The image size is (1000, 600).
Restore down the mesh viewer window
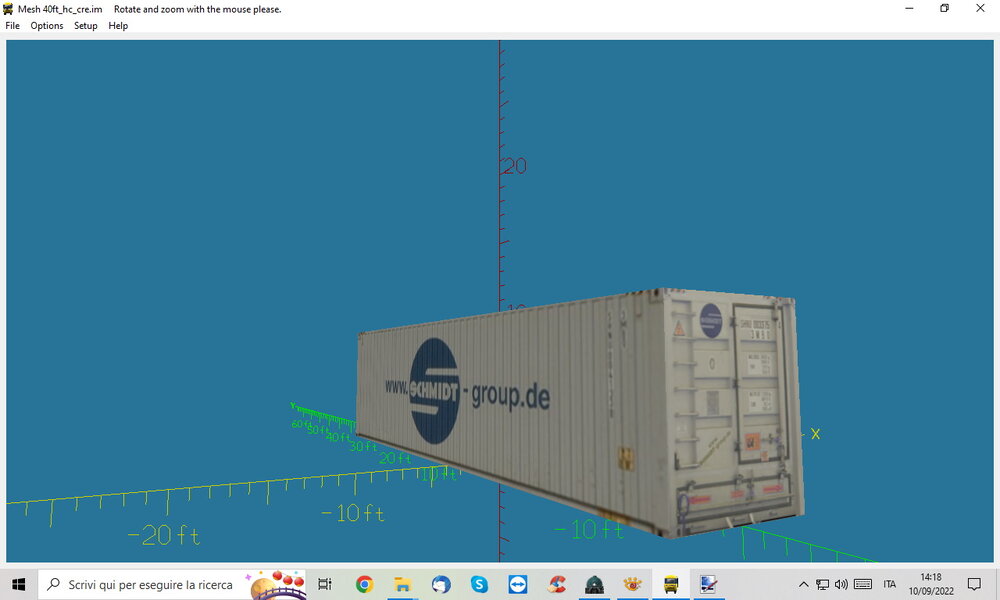945,8
